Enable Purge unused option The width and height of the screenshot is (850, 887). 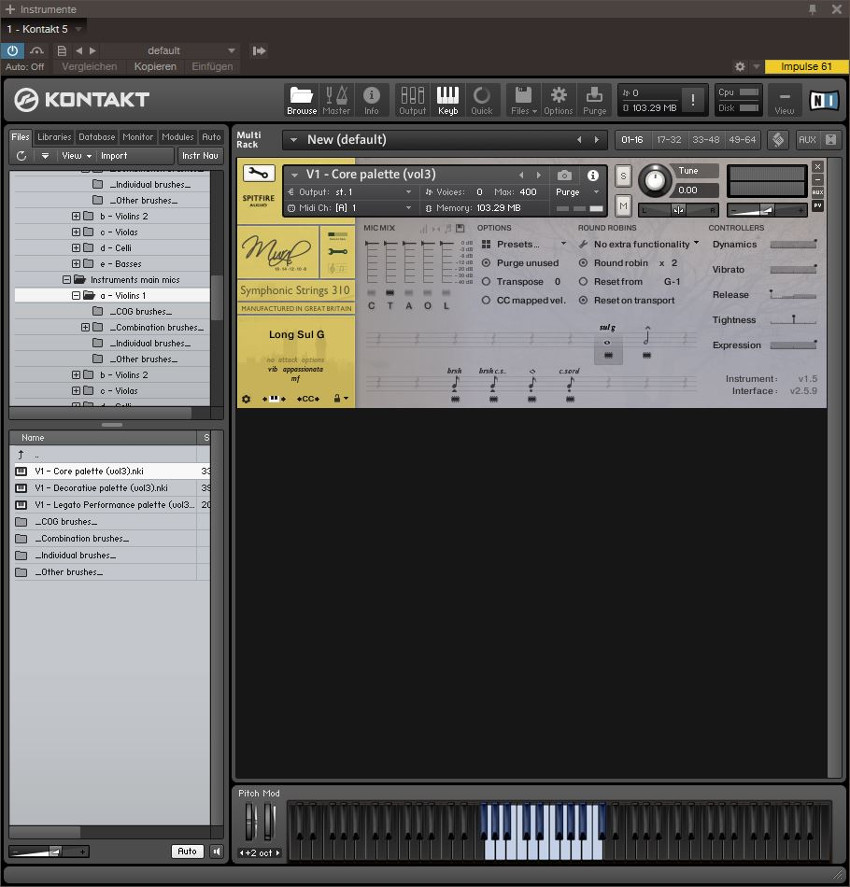(x=486, y=263)
